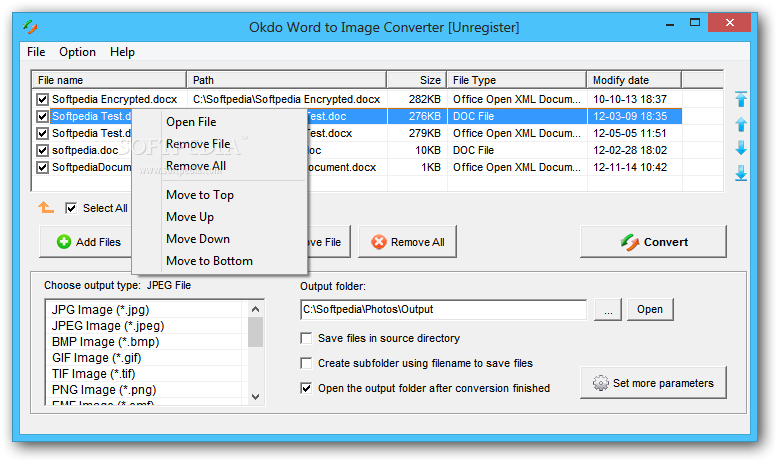Viewport: 778px width, 462px height.
Task: Select BMP Image (*.bmp) output type
Action: pyautogui.click(x=106, y=342)
